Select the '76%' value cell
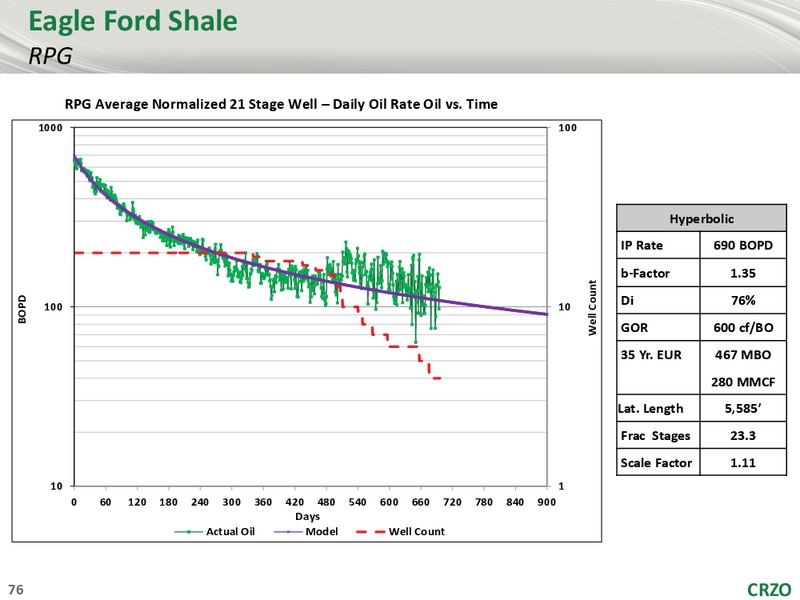Image resolution: width=800 pixels, height=600 pixels. 743,300
